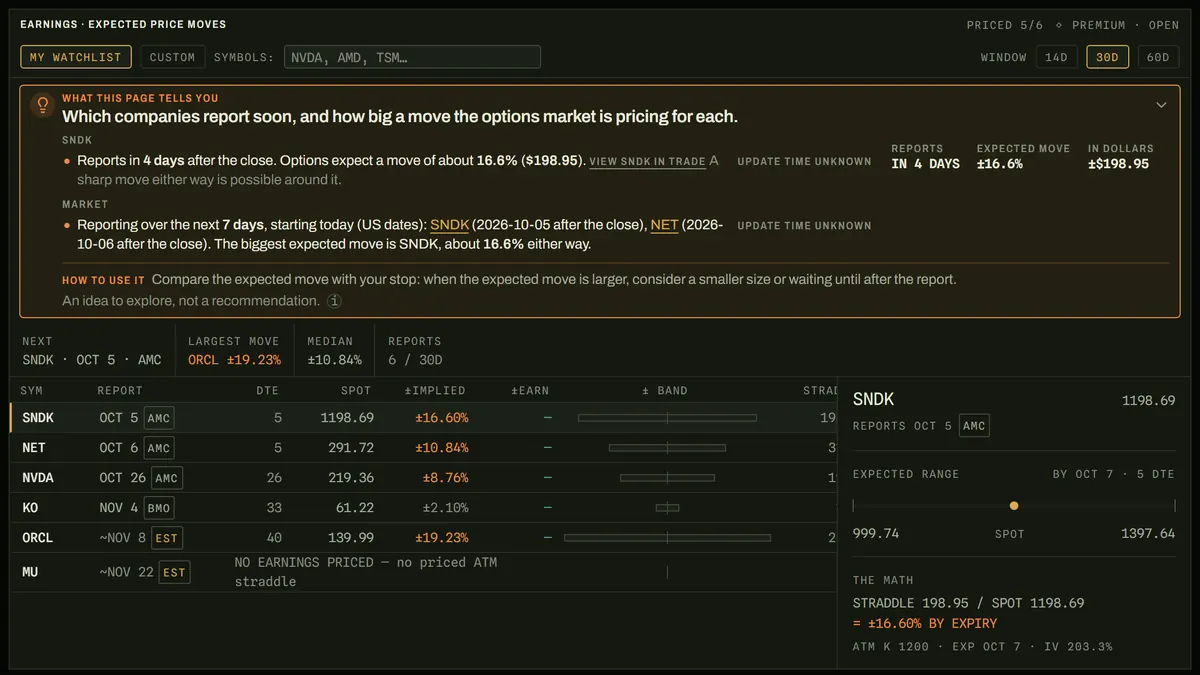Image resolution: width=1200 pixels, height=675 pixels.
Task: Click the ±$198.95 In Dollars value
Action: (x=1119, y=164)
